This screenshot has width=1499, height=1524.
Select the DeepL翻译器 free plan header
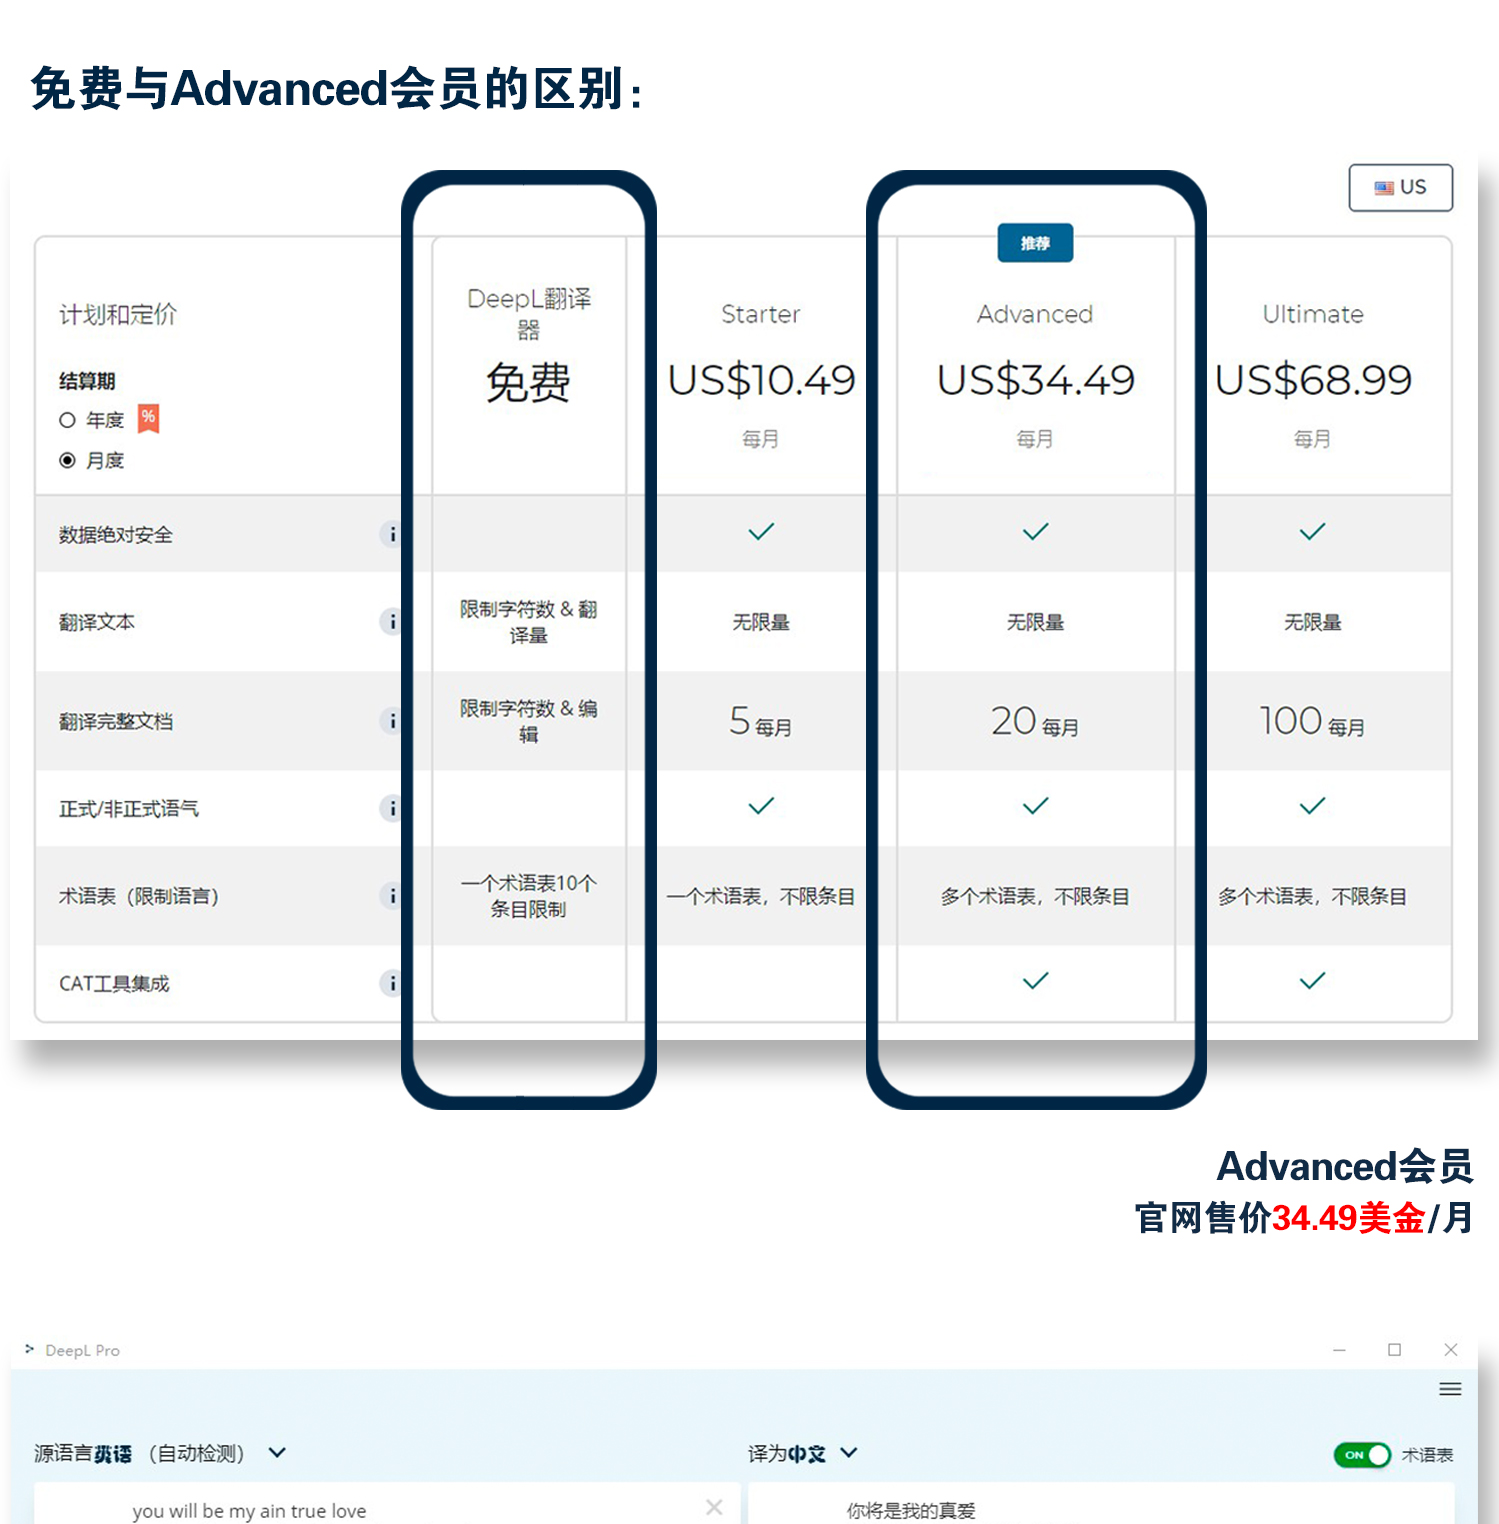tap(529, 313)
